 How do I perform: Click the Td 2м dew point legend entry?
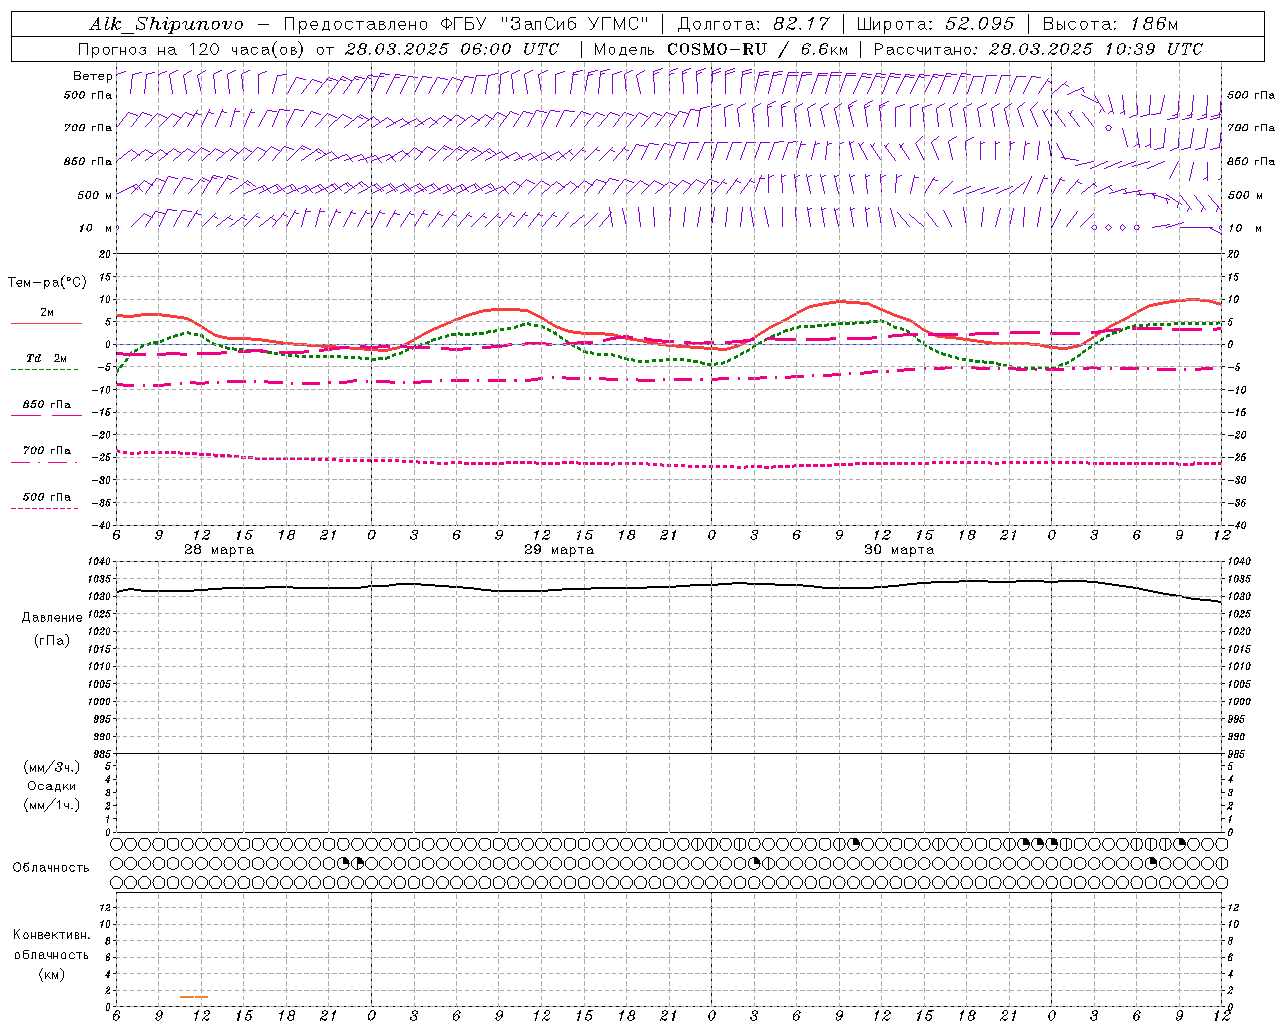[x=46, y=357]
